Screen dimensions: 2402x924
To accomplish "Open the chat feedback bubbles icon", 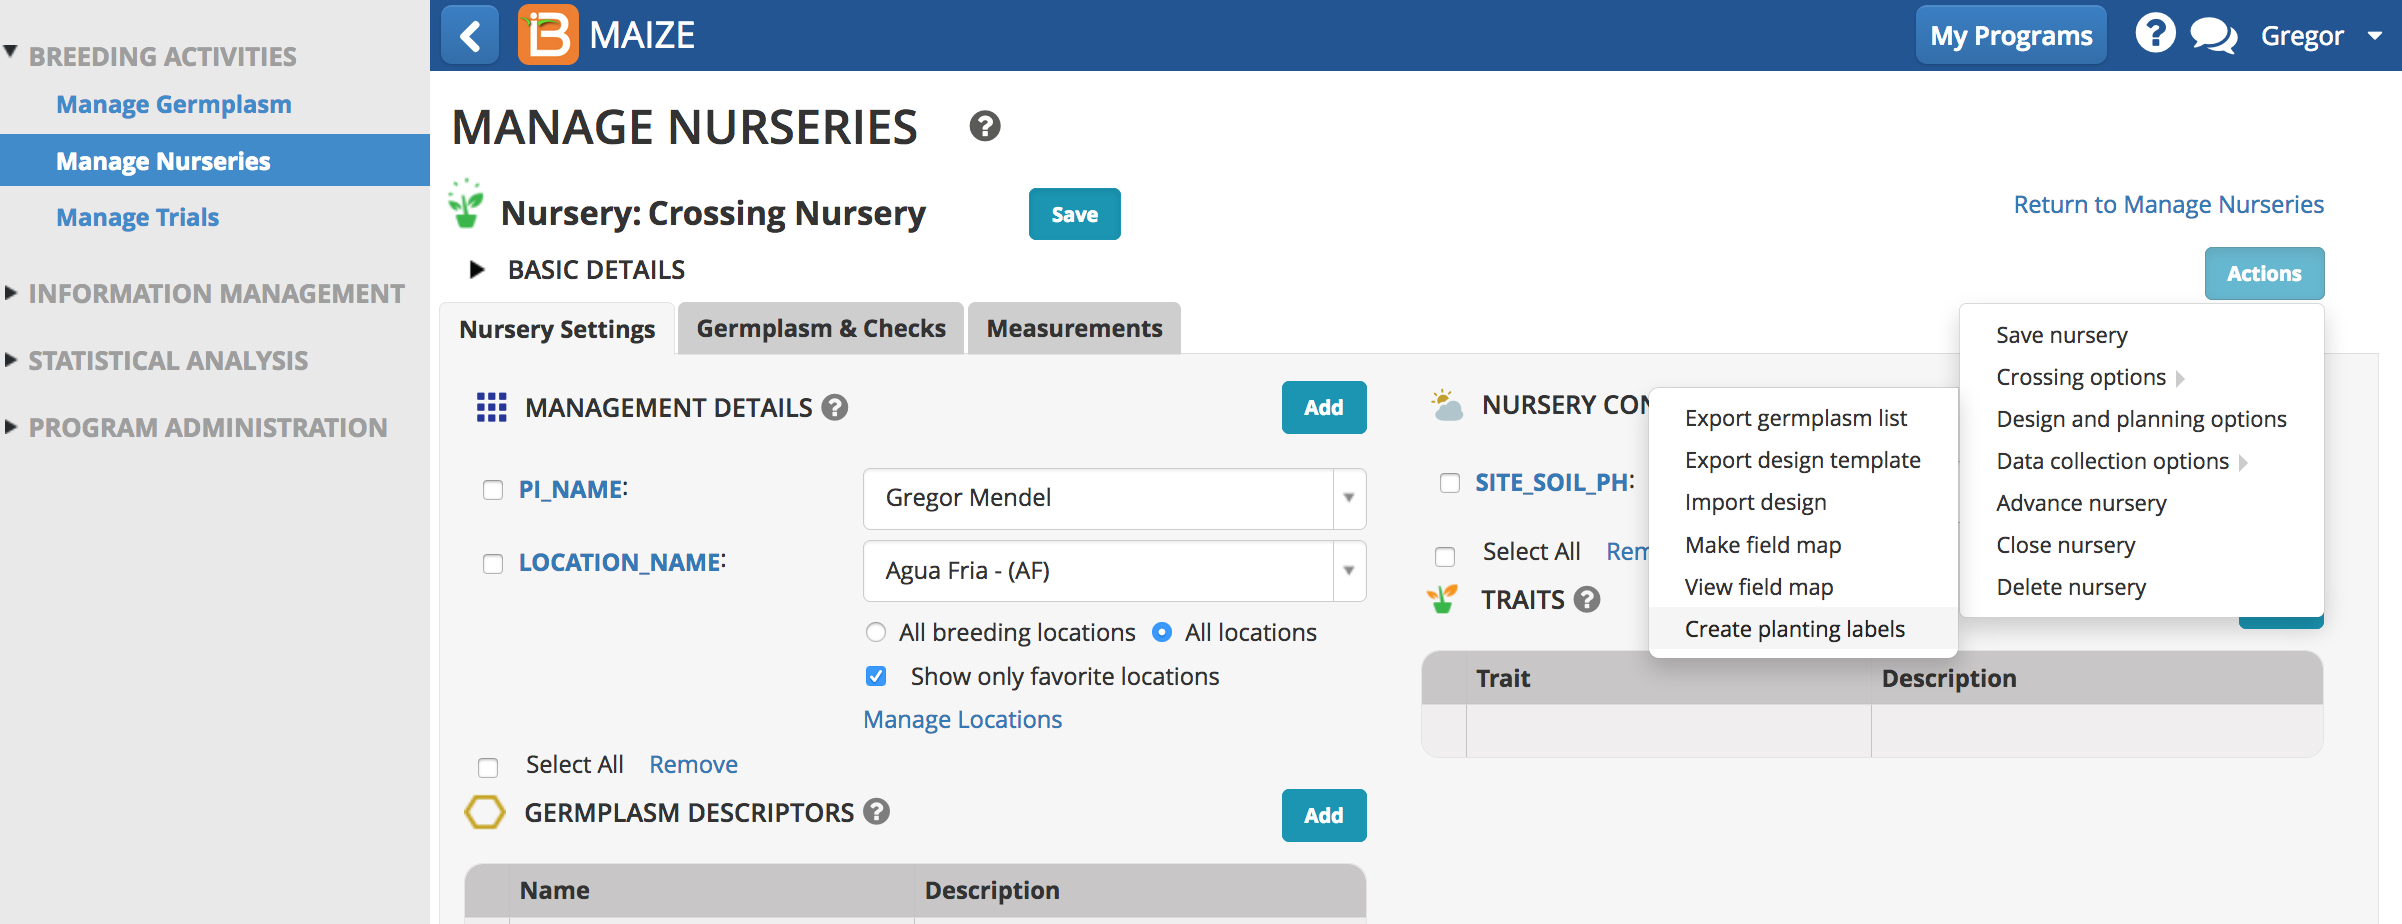I will 2213,36.
